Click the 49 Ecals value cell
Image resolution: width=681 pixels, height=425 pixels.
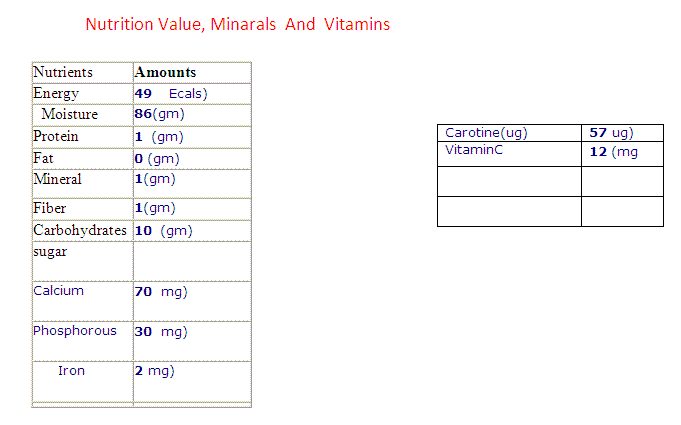[192, 94]
